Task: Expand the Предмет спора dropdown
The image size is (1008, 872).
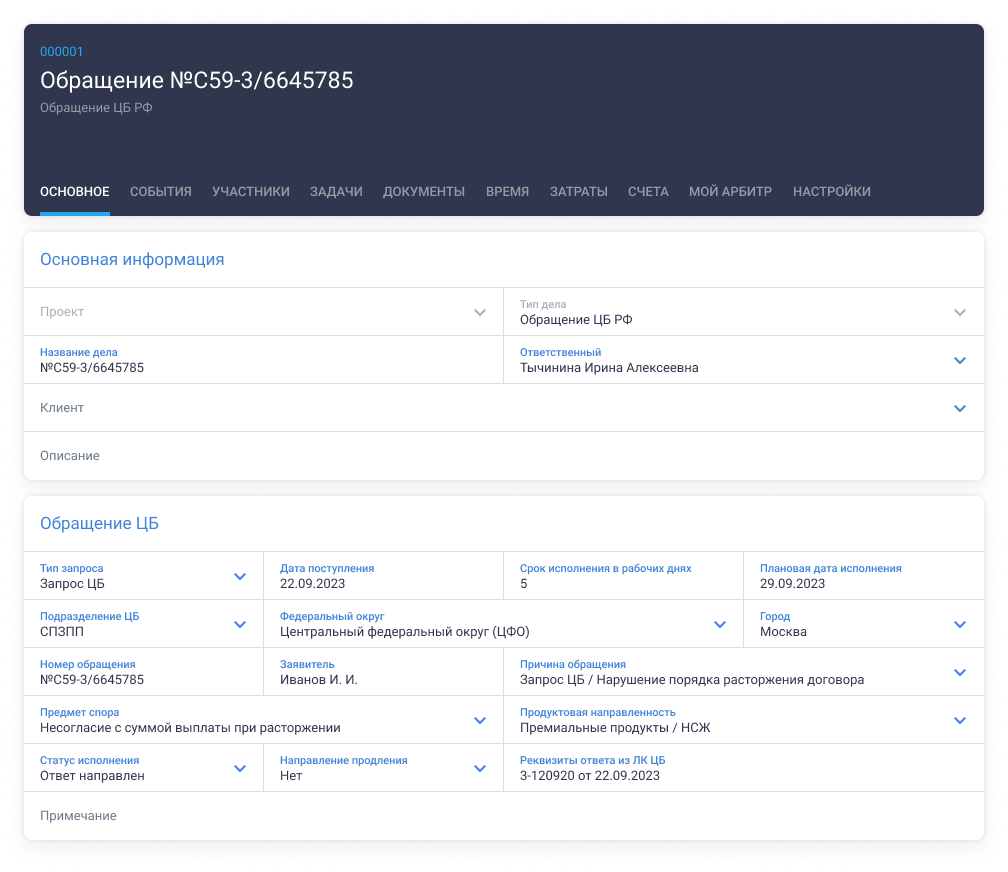Action: (x=480, y=720)
